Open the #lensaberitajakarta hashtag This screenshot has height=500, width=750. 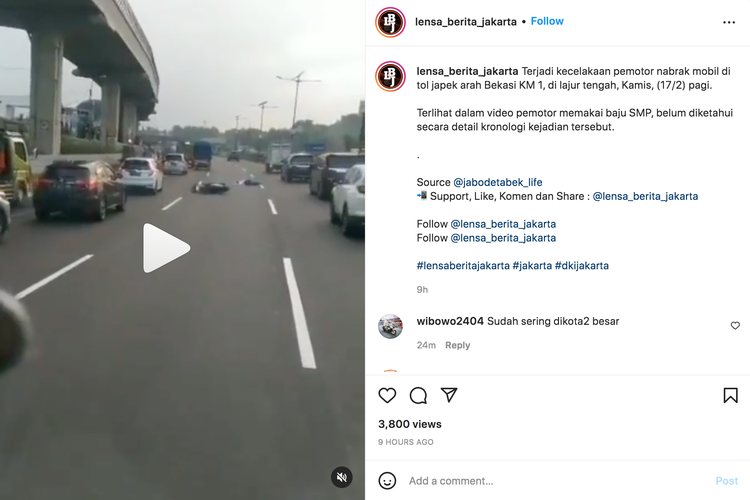click(463, 266)
